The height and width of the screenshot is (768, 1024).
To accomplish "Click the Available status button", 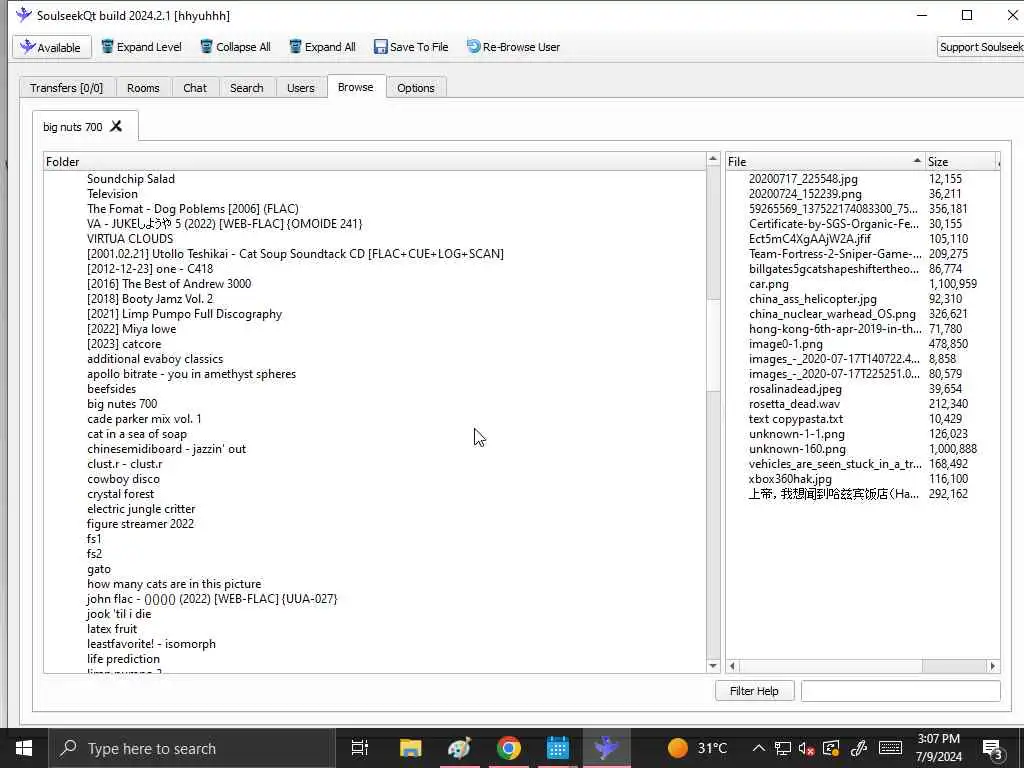I will tap(52, 47).
